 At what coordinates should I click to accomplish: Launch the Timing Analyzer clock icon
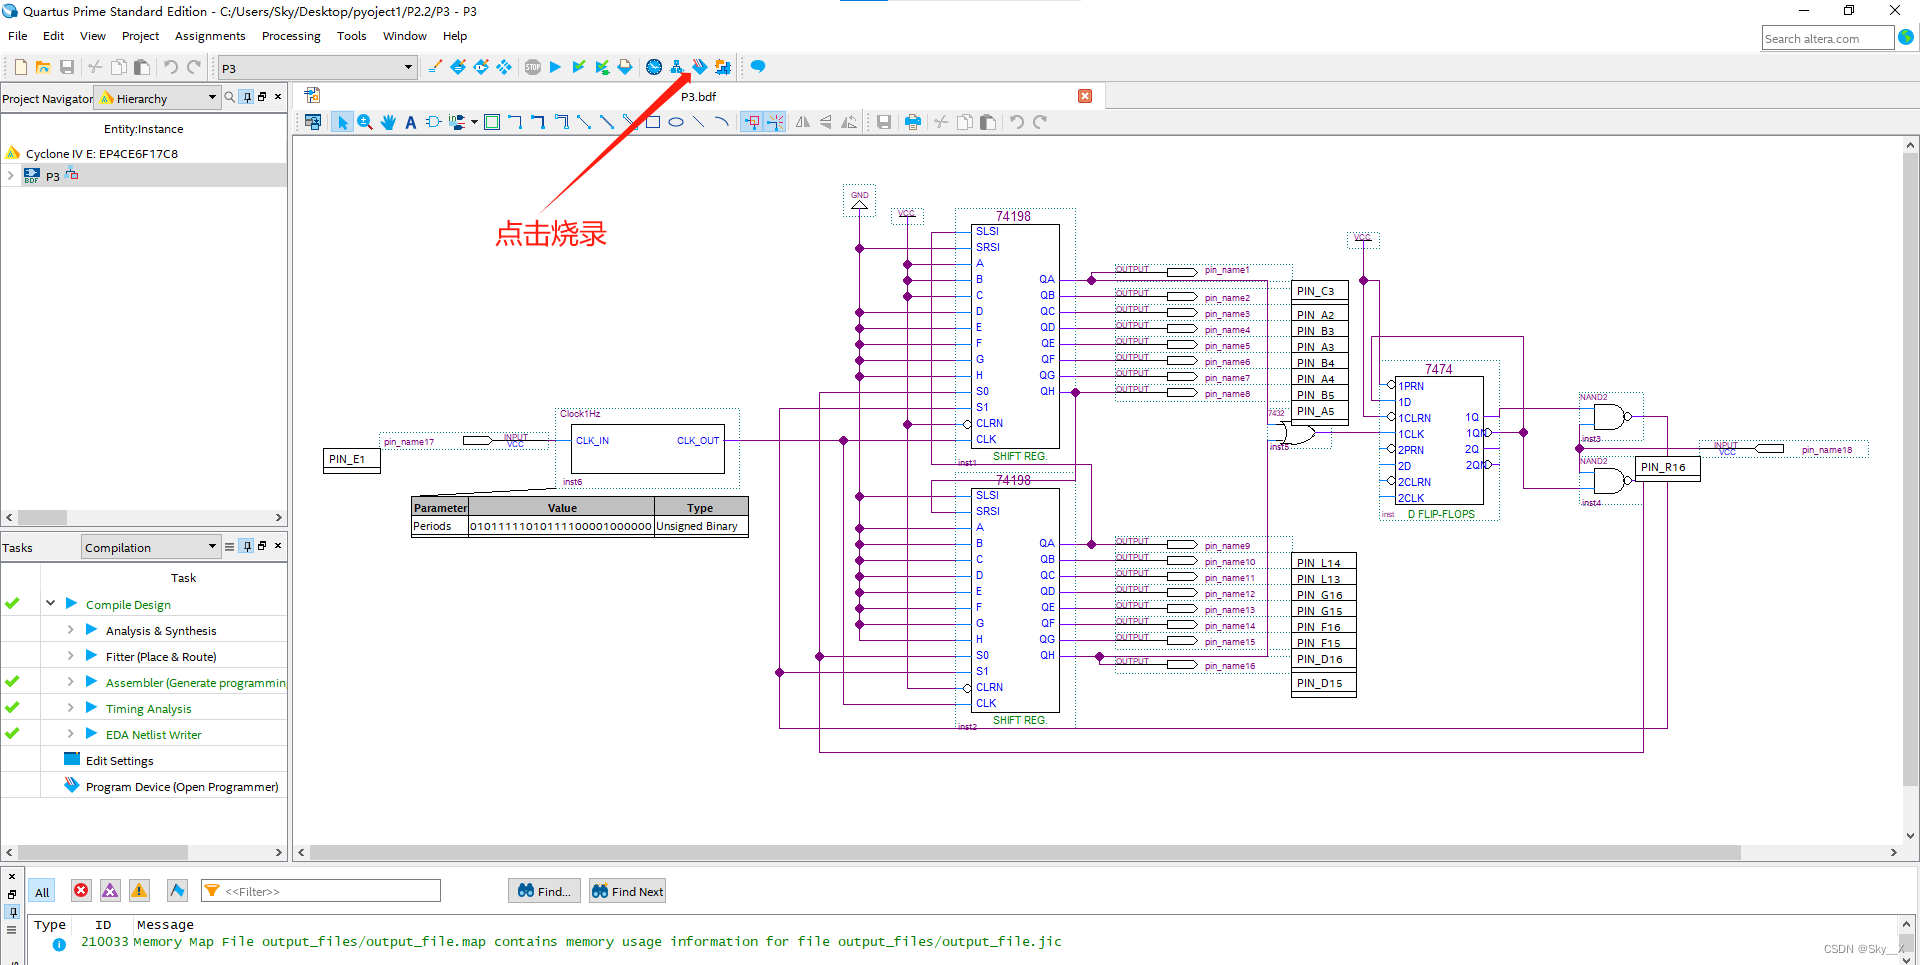click(x=653, y=67)
